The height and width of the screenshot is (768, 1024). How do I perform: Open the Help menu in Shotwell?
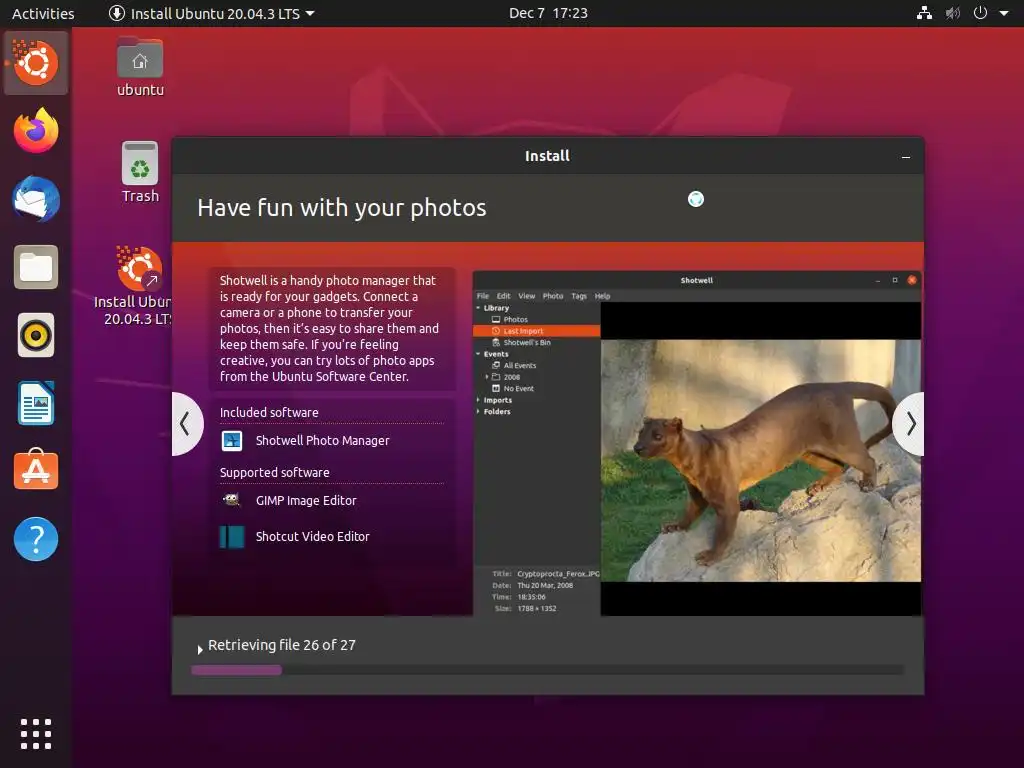(602, 296)
